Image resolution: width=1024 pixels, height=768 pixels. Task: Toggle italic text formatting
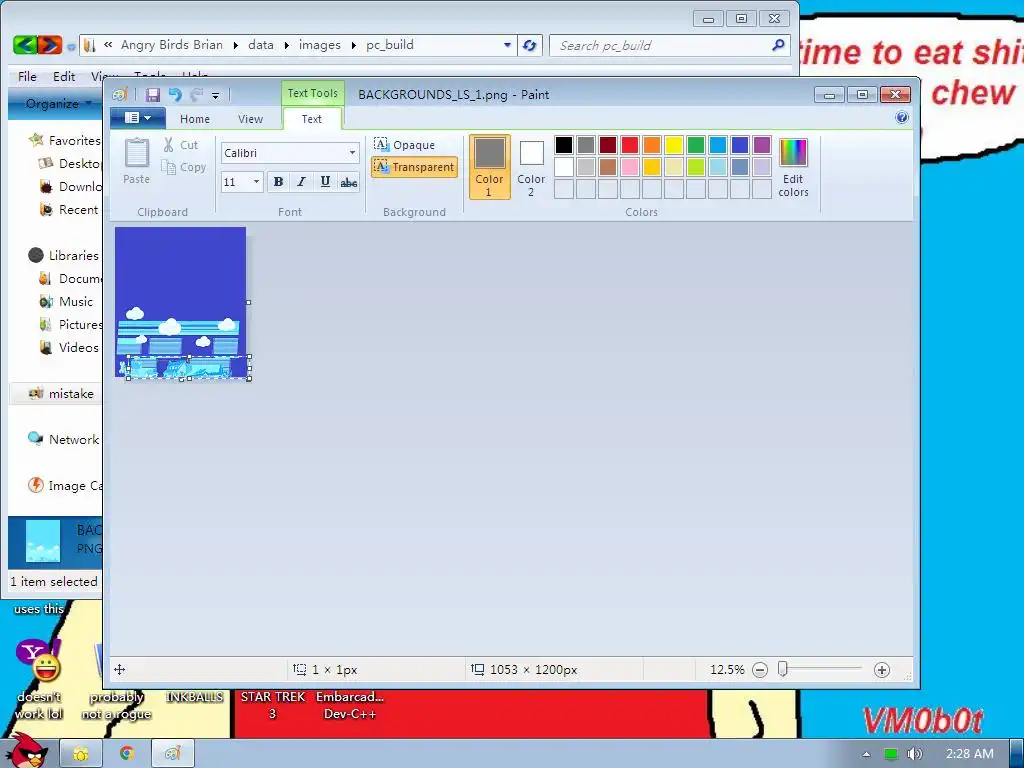tap(301, 182)
